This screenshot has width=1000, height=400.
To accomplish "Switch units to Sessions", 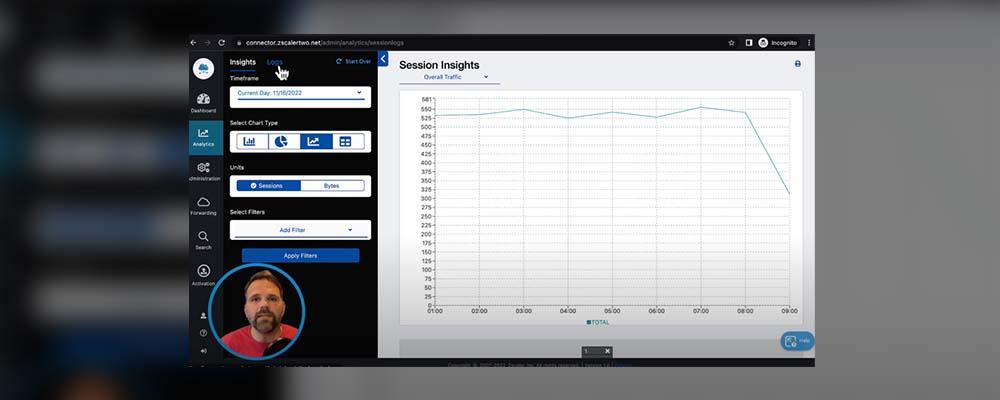I will pos(268,186).
